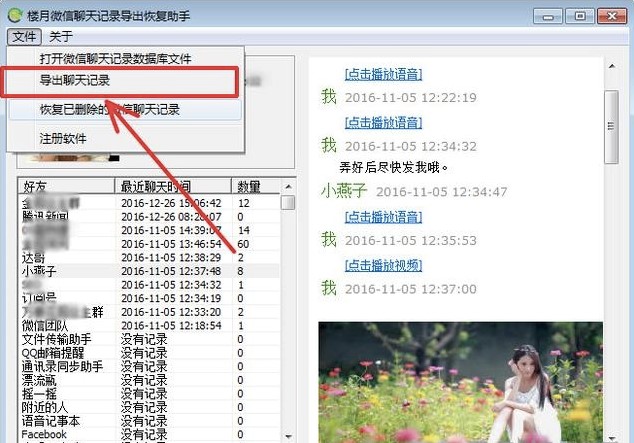Choose 注册软件 menu entry

(125, 139)
